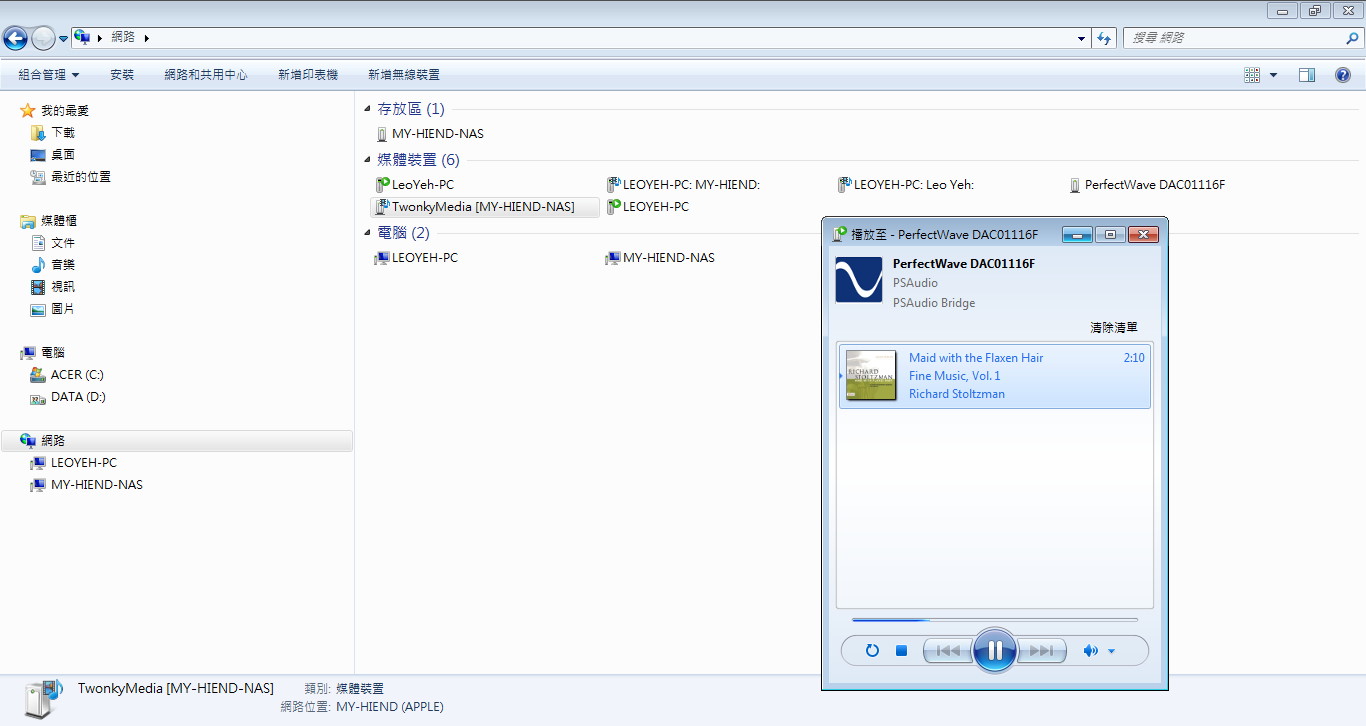Open 音樂 library
Screen dimensions: 1366x726
click(52, 265)
